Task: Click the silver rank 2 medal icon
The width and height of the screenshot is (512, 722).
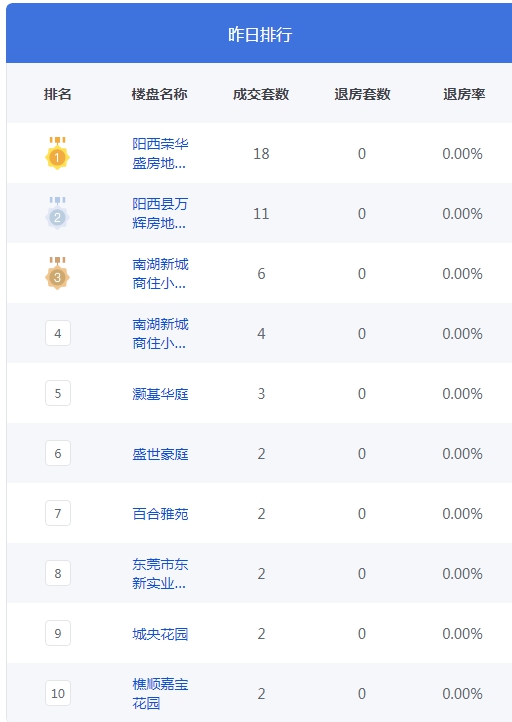Action: click(x=57, y=213)
